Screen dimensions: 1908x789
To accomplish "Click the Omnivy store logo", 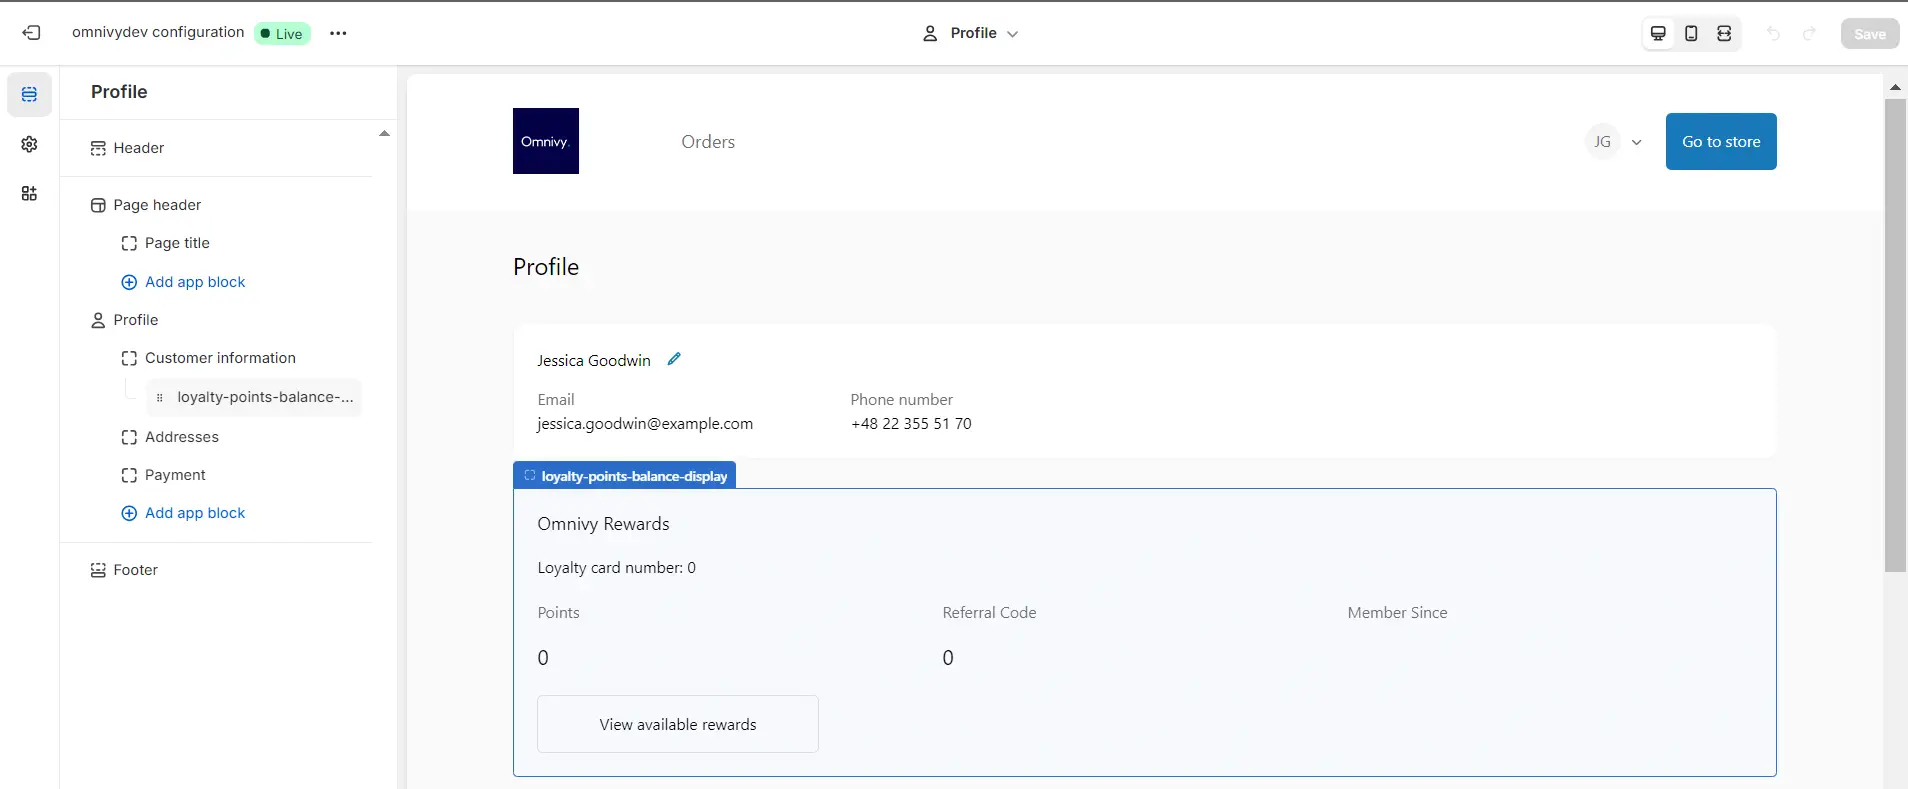I will 546,141.
